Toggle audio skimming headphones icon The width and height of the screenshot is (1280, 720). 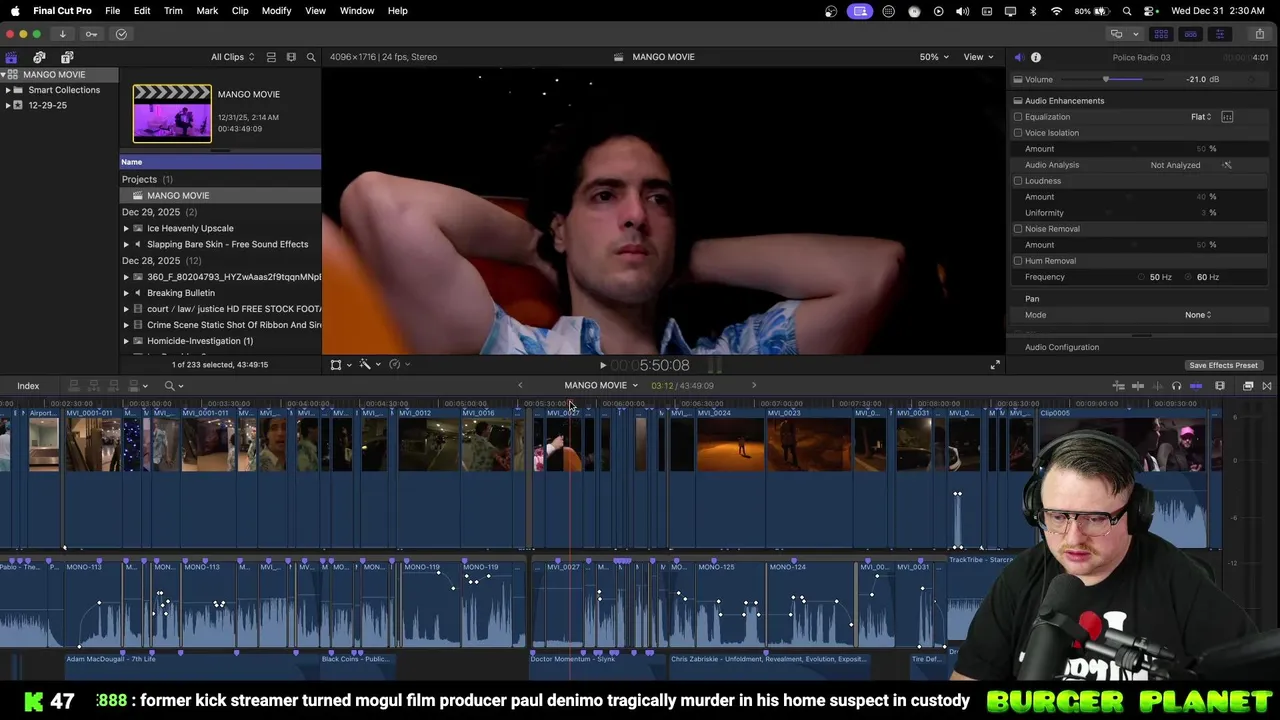[x=1176, y=386]
